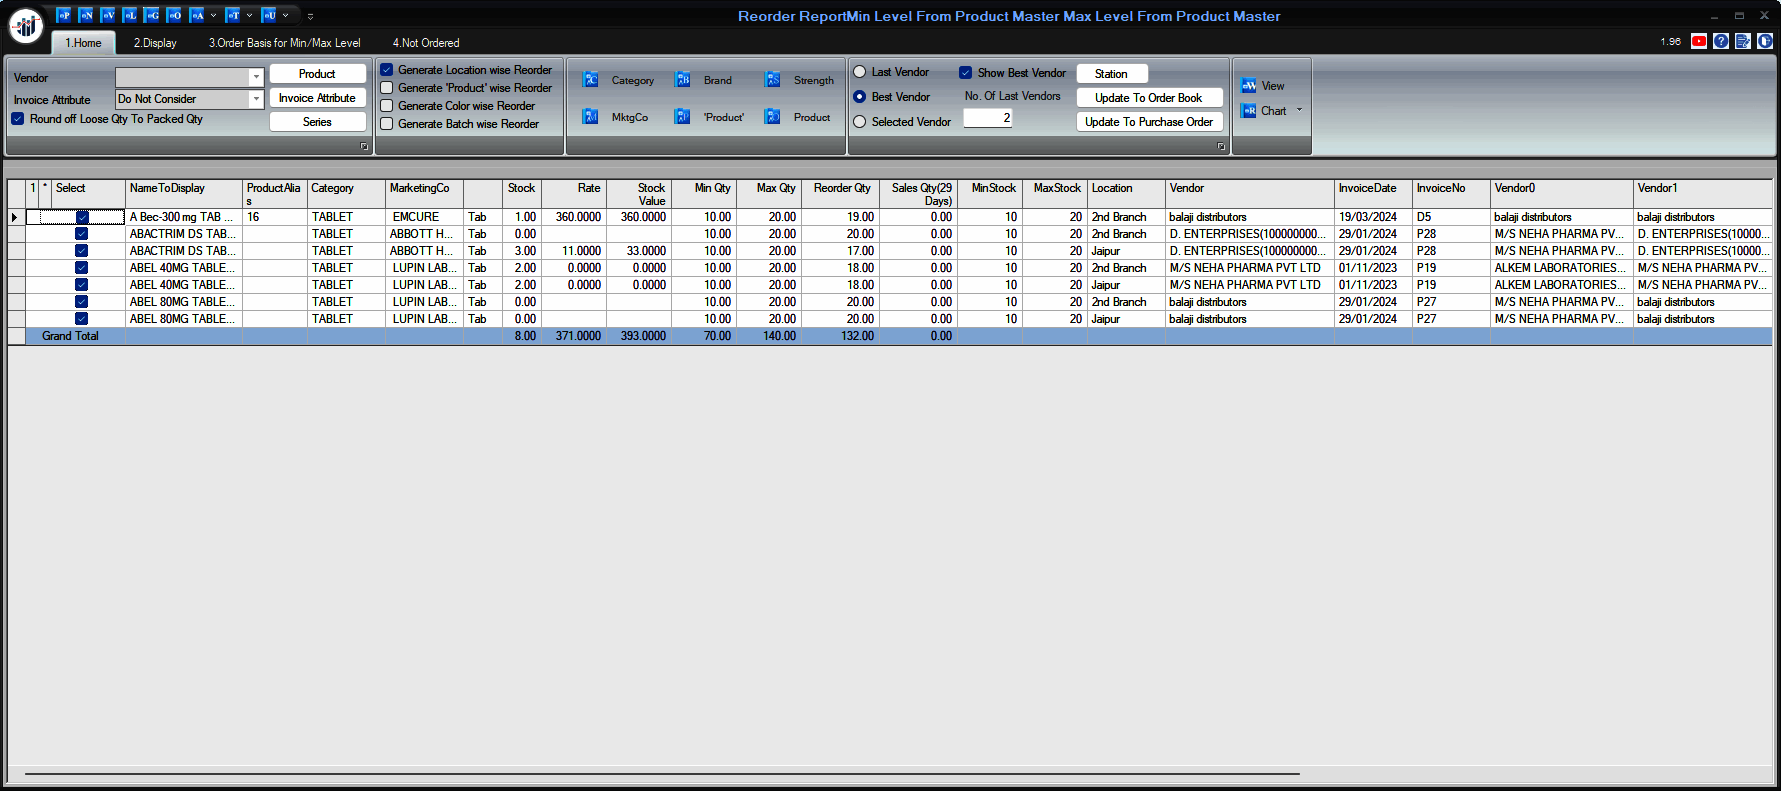Open the YouTube tutorial icon

coord(1699,41)
